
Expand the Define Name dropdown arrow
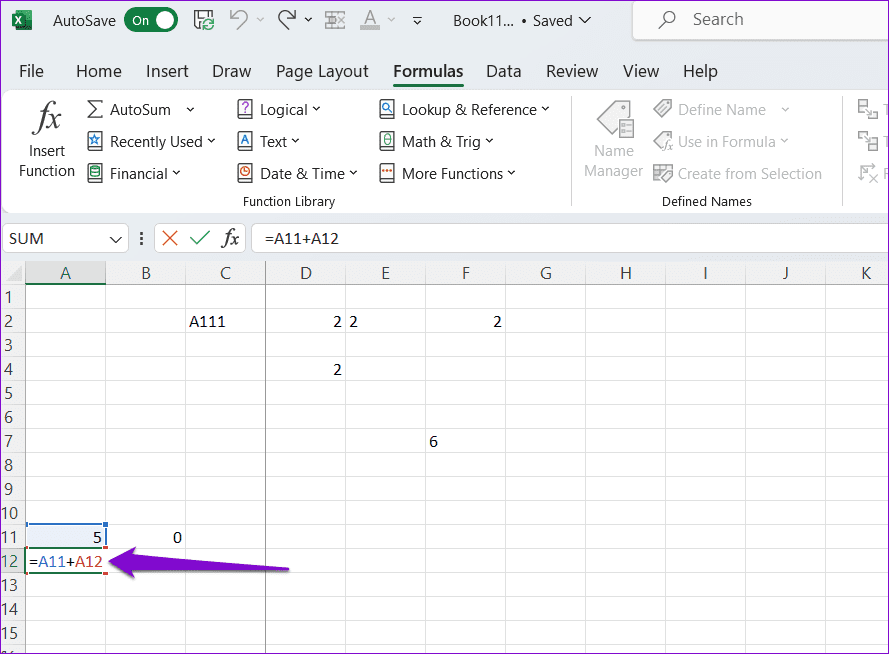pyautogui.click(x=785, y=109)
